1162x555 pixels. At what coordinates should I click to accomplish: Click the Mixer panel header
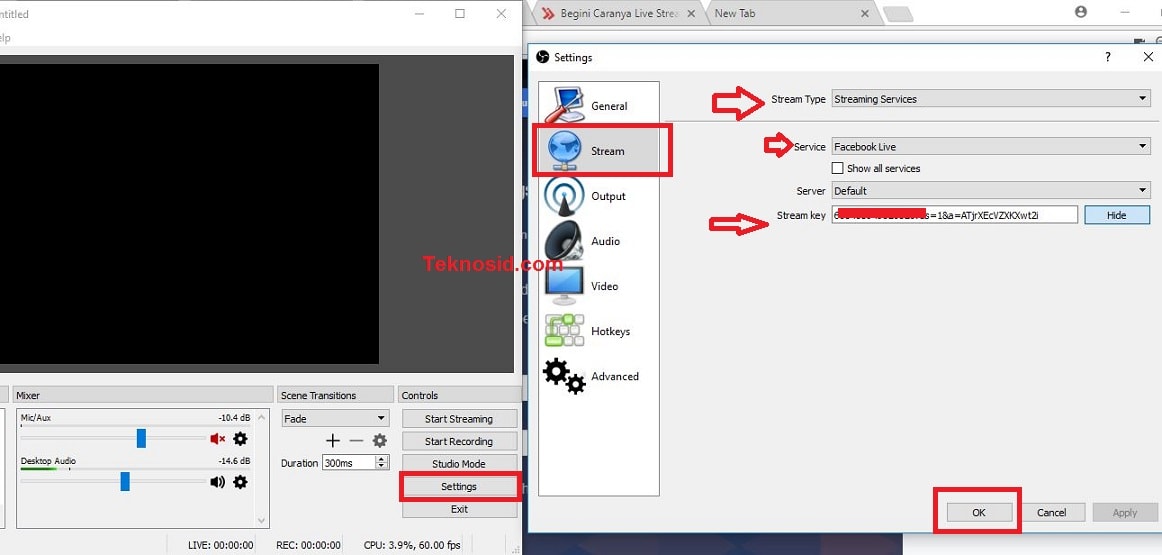141,395
